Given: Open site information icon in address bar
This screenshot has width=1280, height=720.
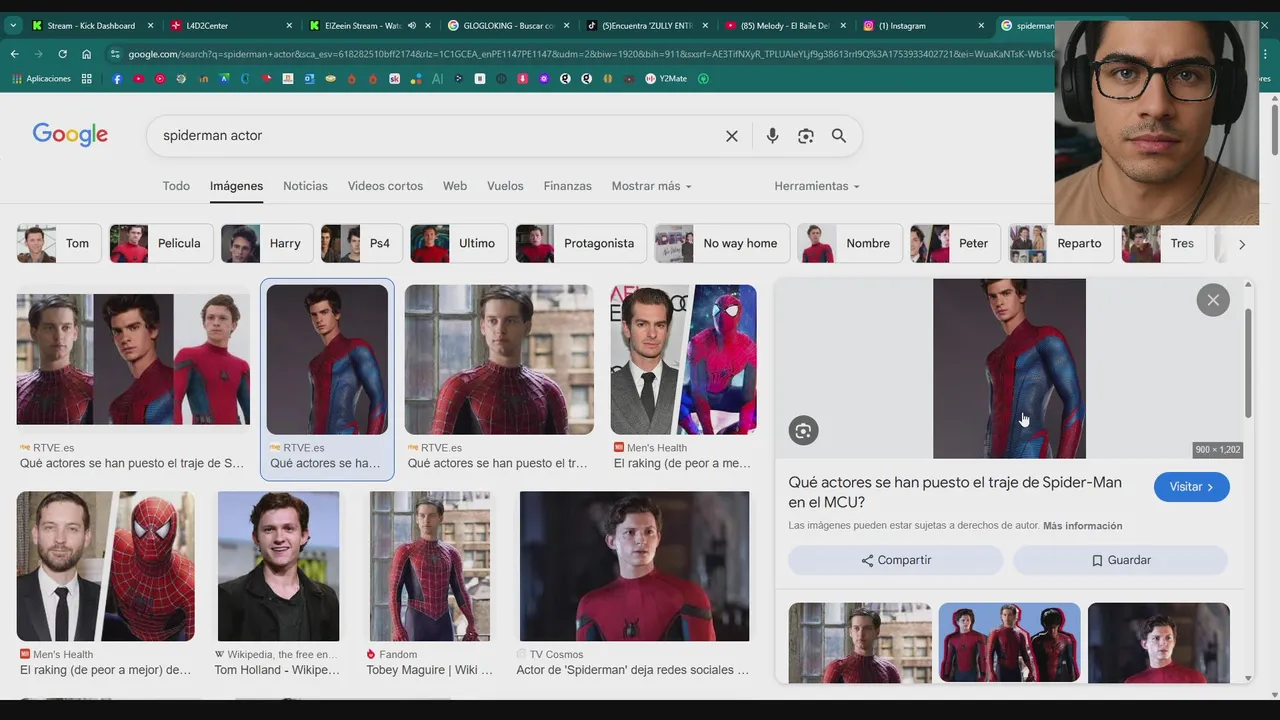Looking at the screenshot, I should point(115,54).
